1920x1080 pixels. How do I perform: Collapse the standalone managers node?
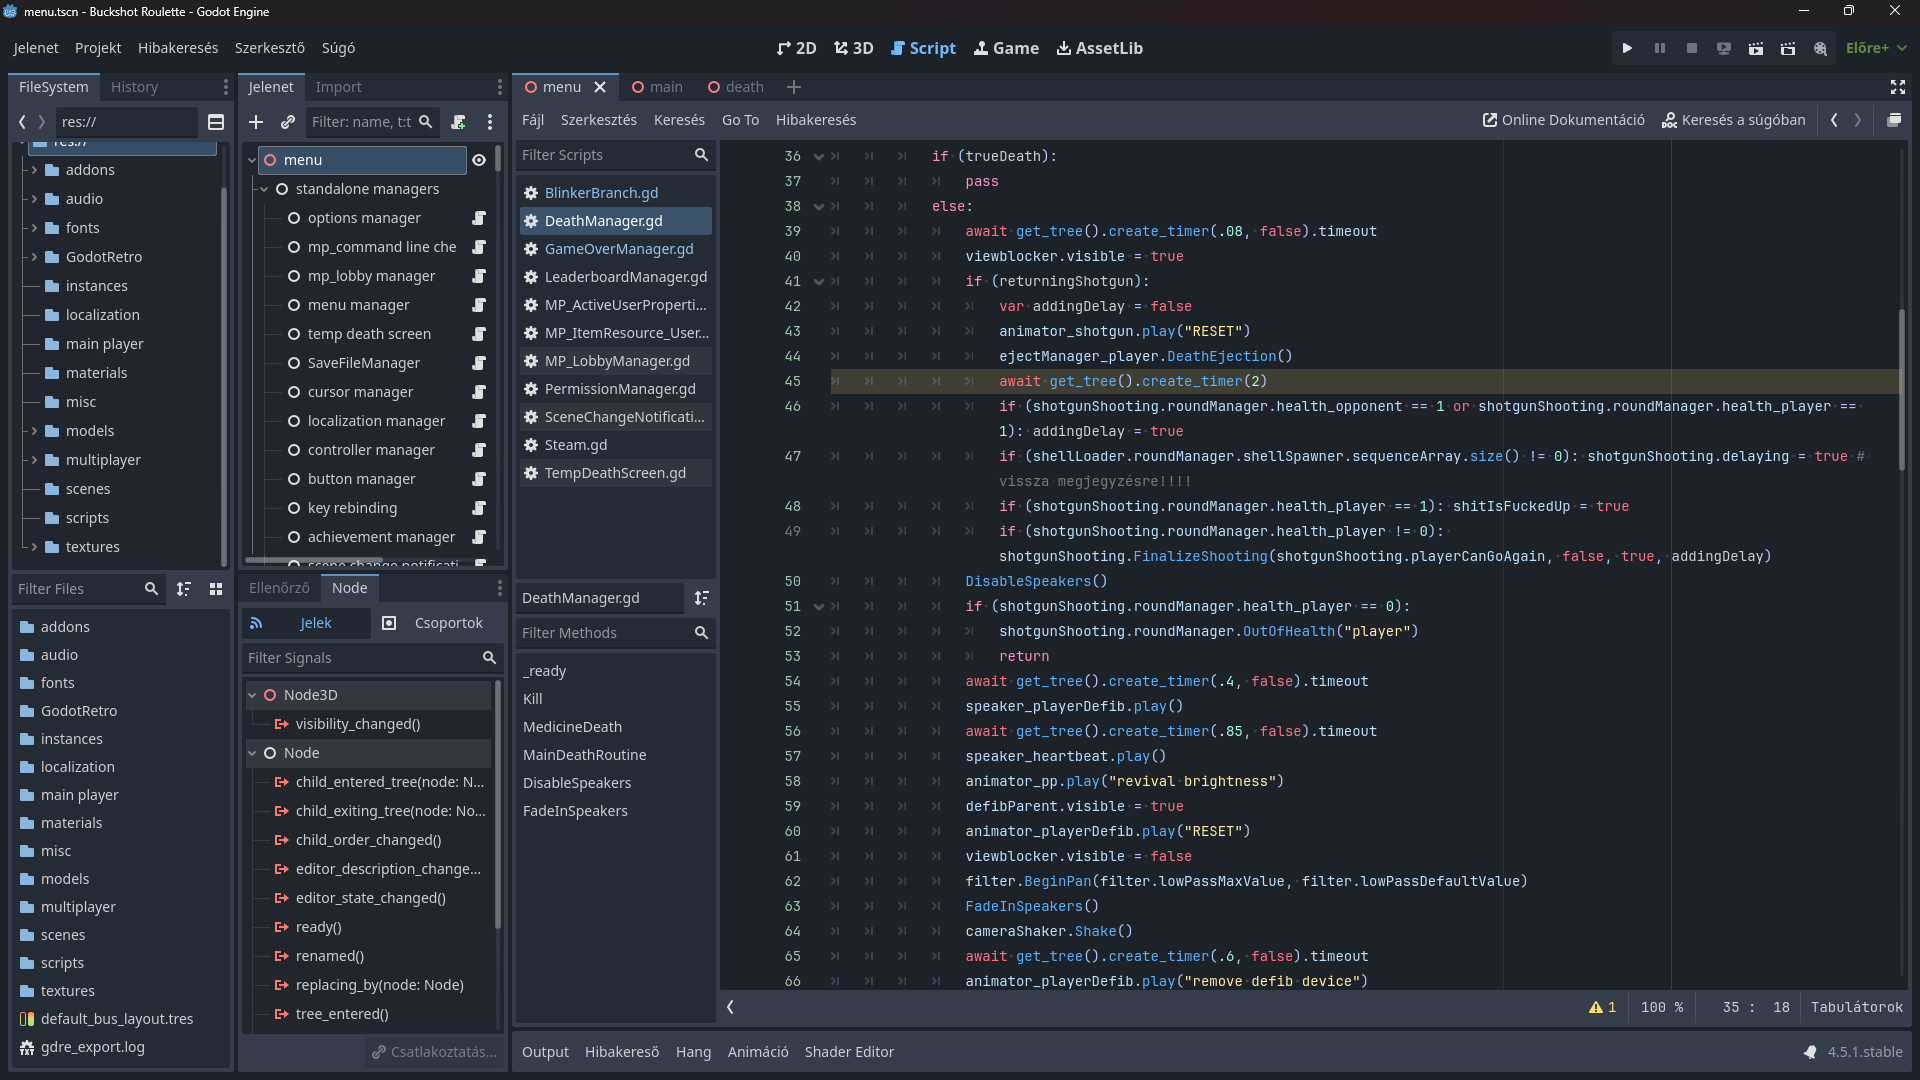[264, 189]
